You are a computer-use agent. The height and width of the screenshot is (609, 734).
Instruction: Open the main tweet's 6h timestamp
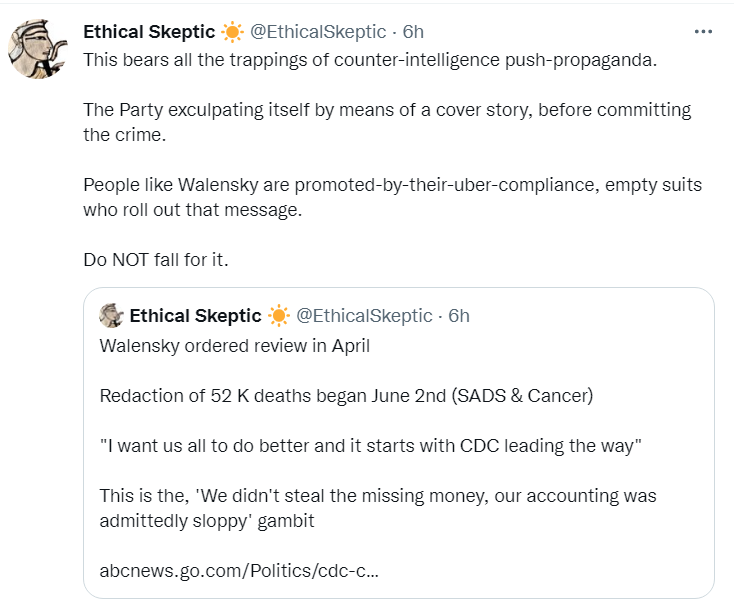[x=413, y=32]
